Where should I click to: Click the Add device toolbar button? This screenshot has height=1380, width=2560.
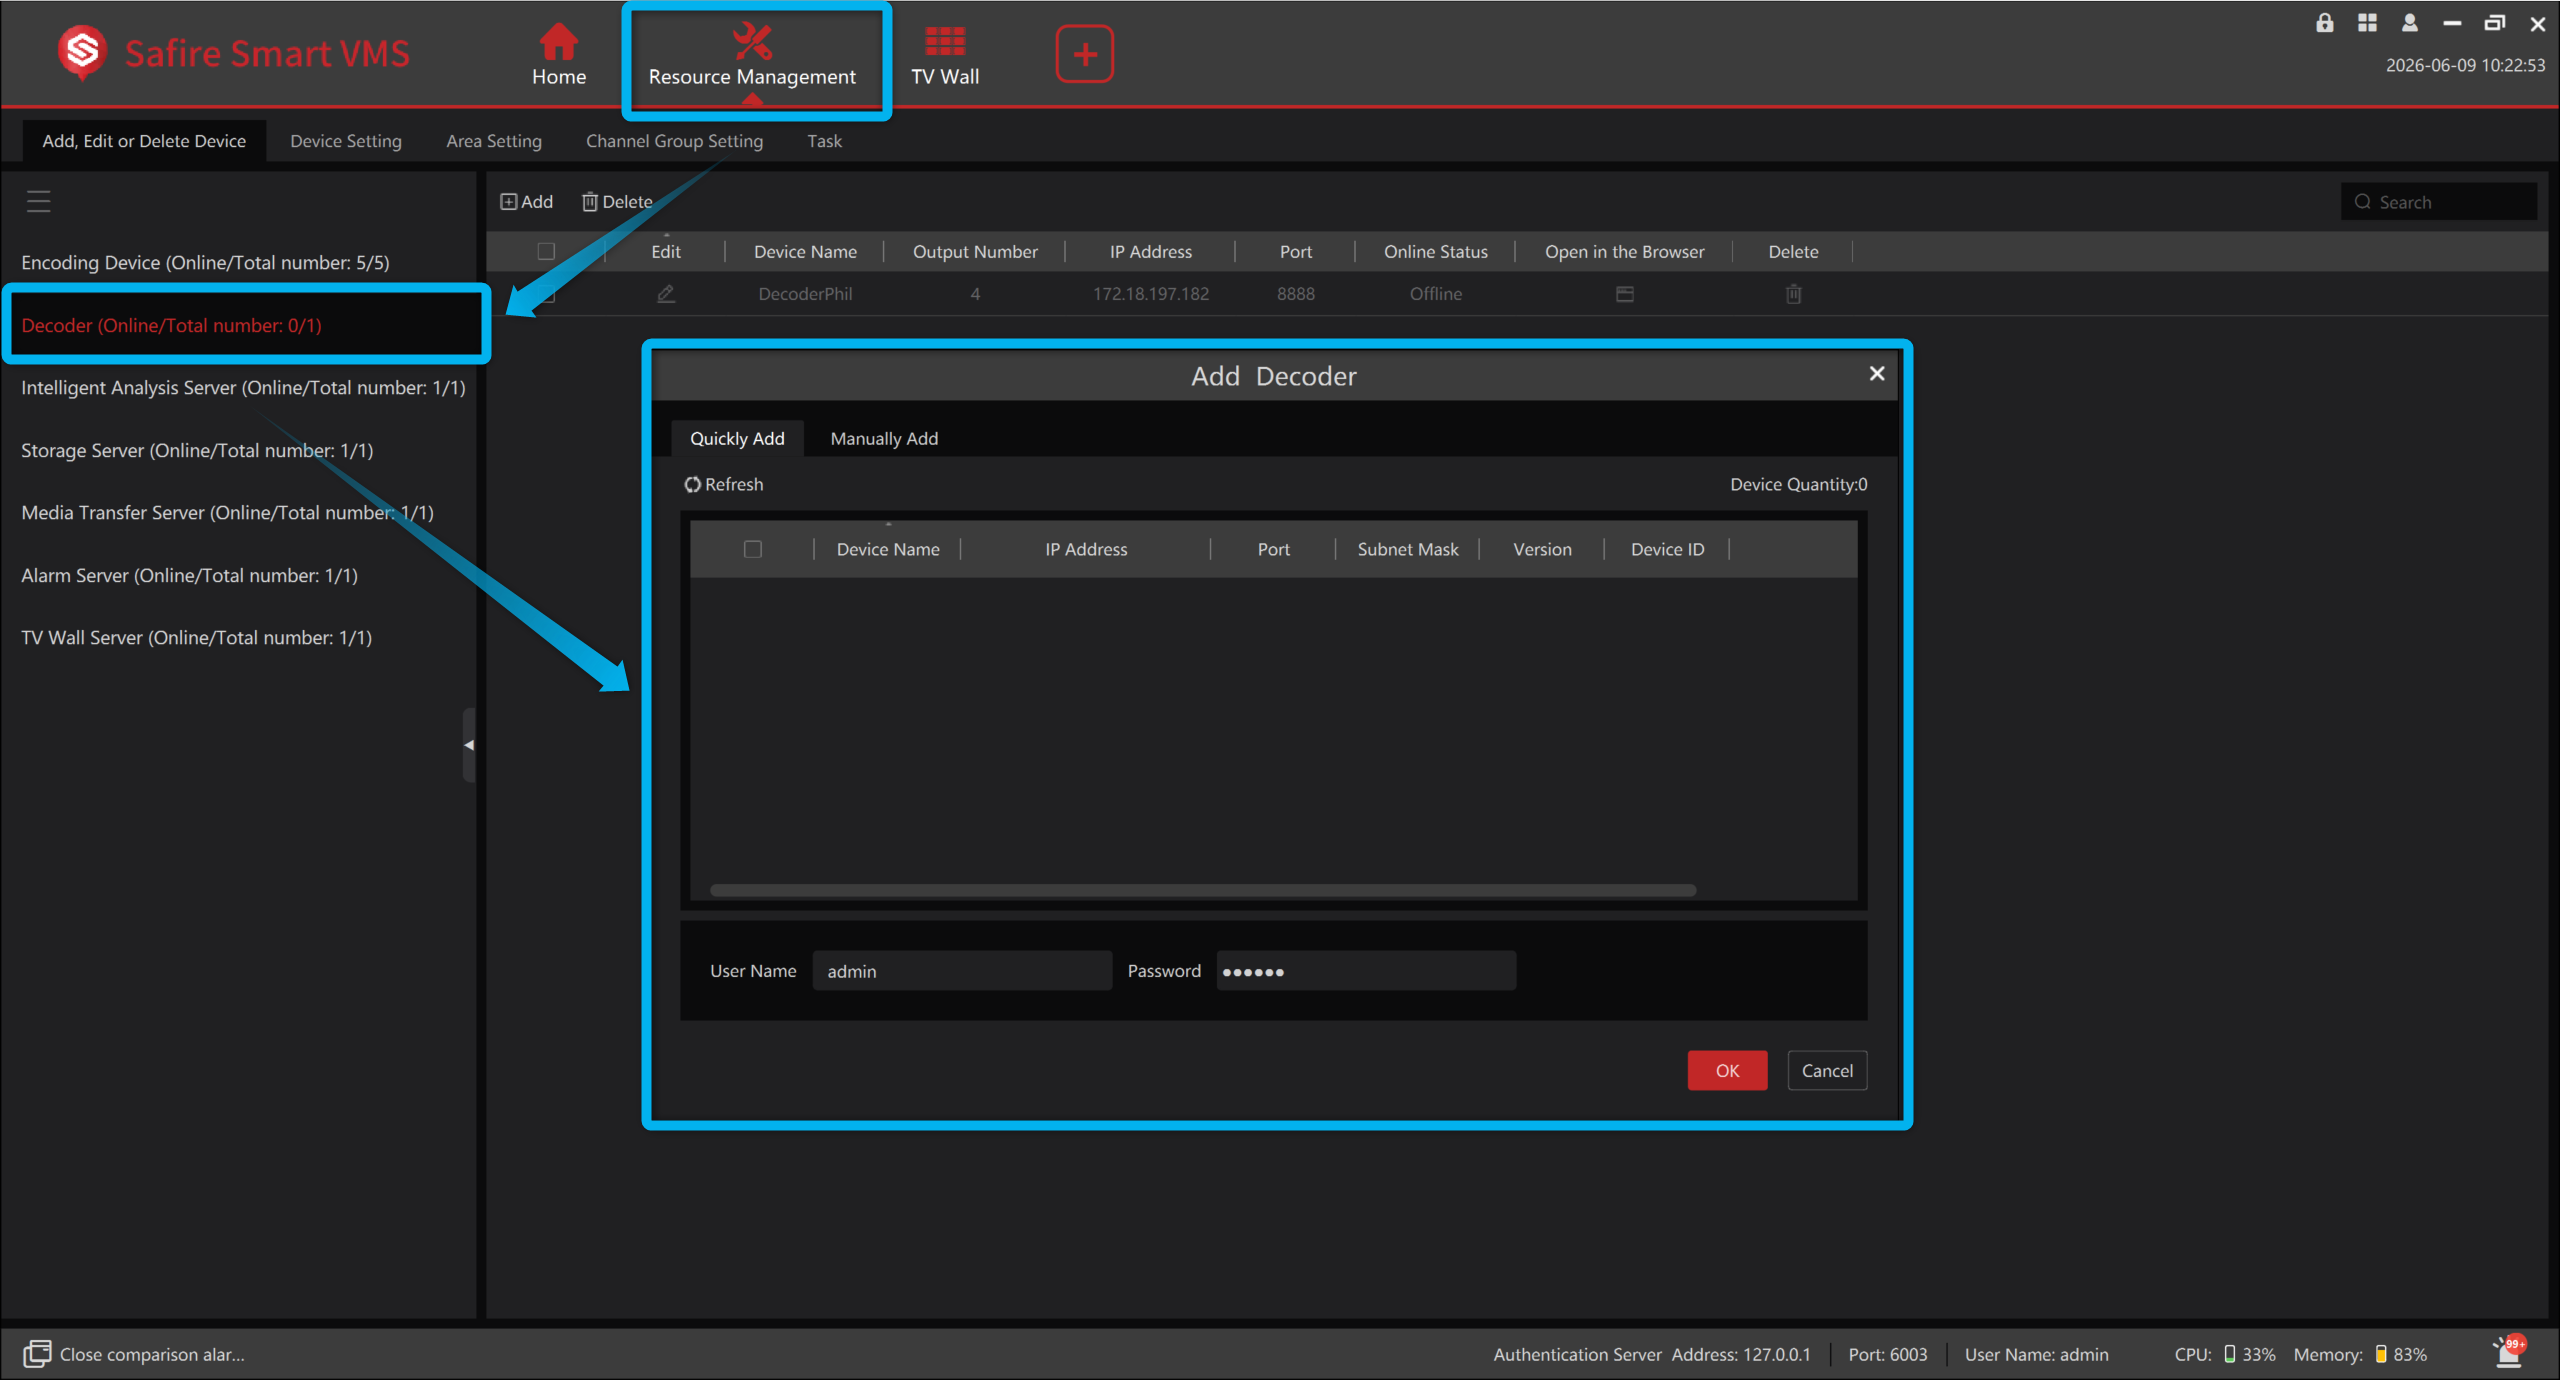coord(526,202)
